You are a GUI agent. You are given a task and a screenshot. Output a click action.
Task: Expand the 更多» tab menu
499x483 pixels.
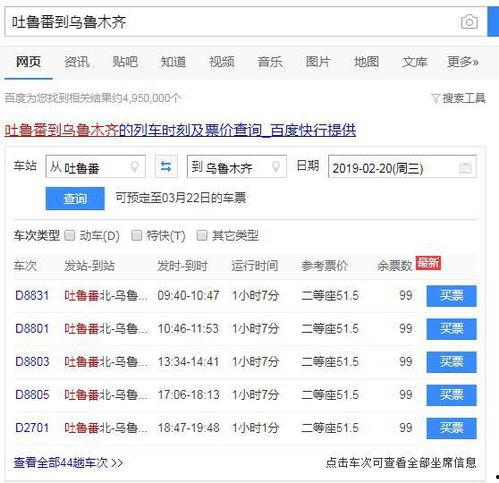(x=463, y=62)
